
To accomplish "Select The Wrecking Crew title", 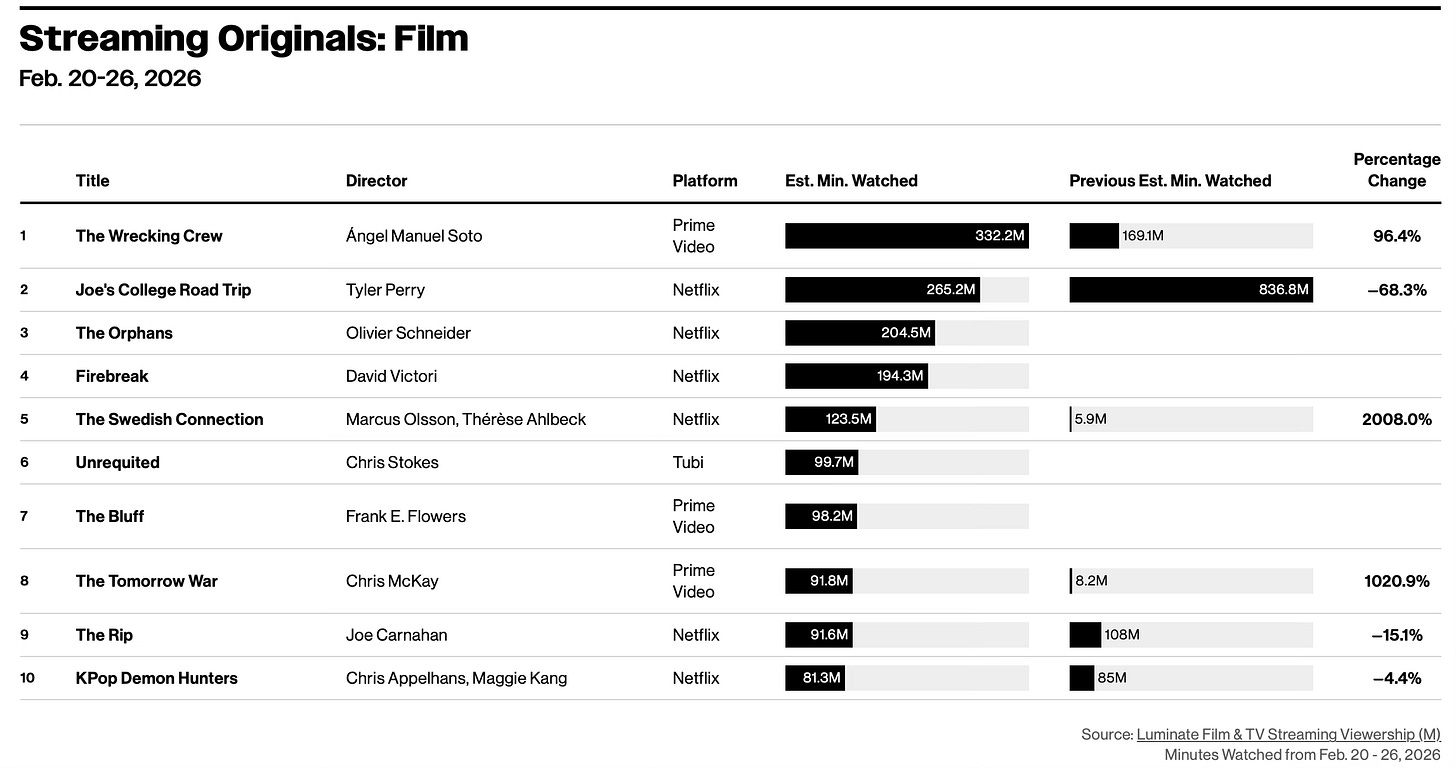I will tap(149, 236).
